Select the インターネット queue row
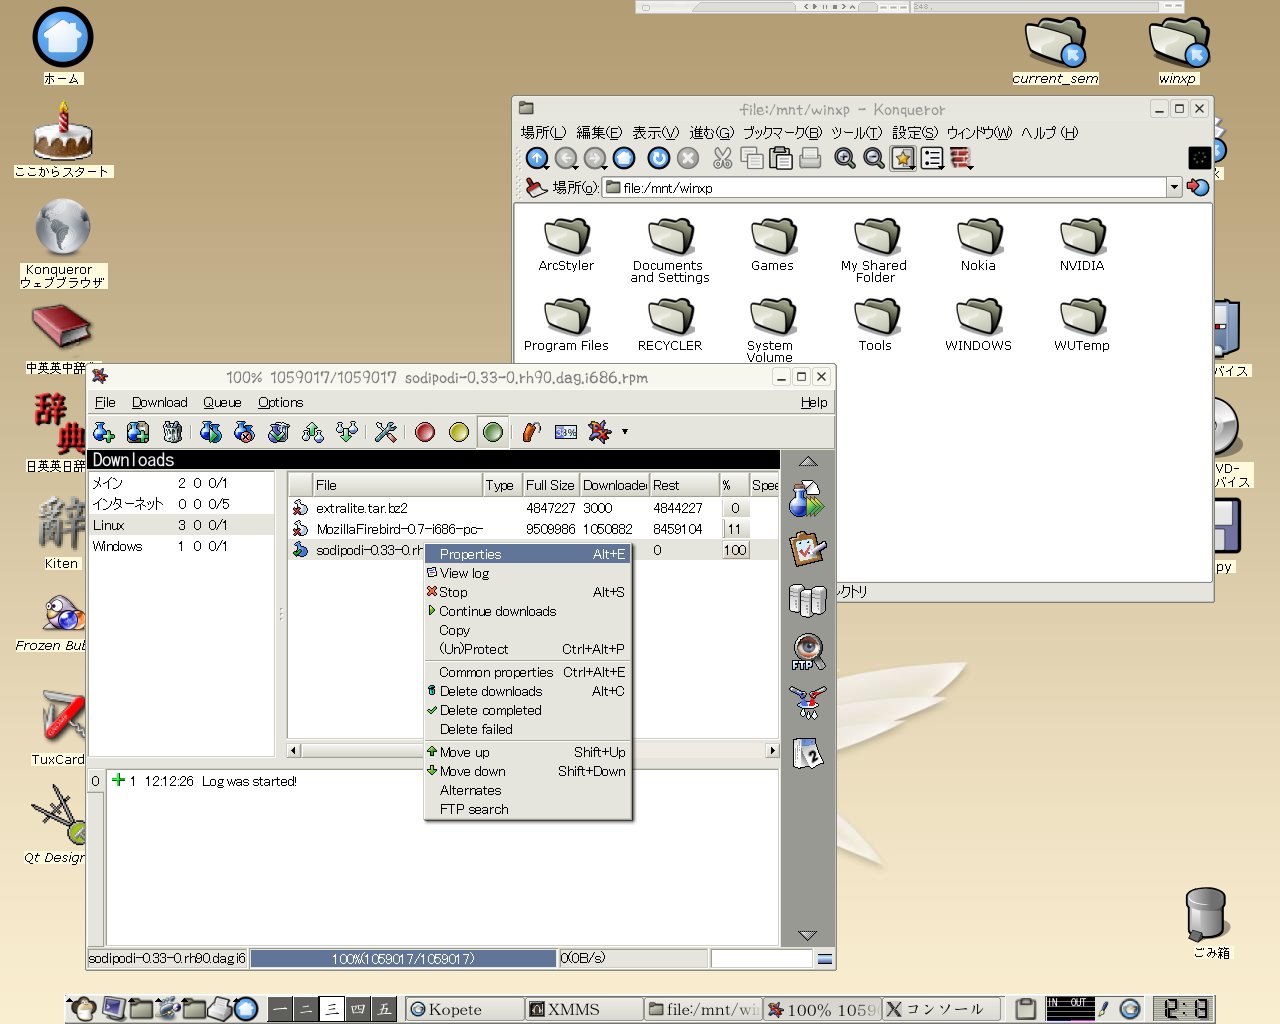This screenshot has width=1280, height=1024. (181, 504)
